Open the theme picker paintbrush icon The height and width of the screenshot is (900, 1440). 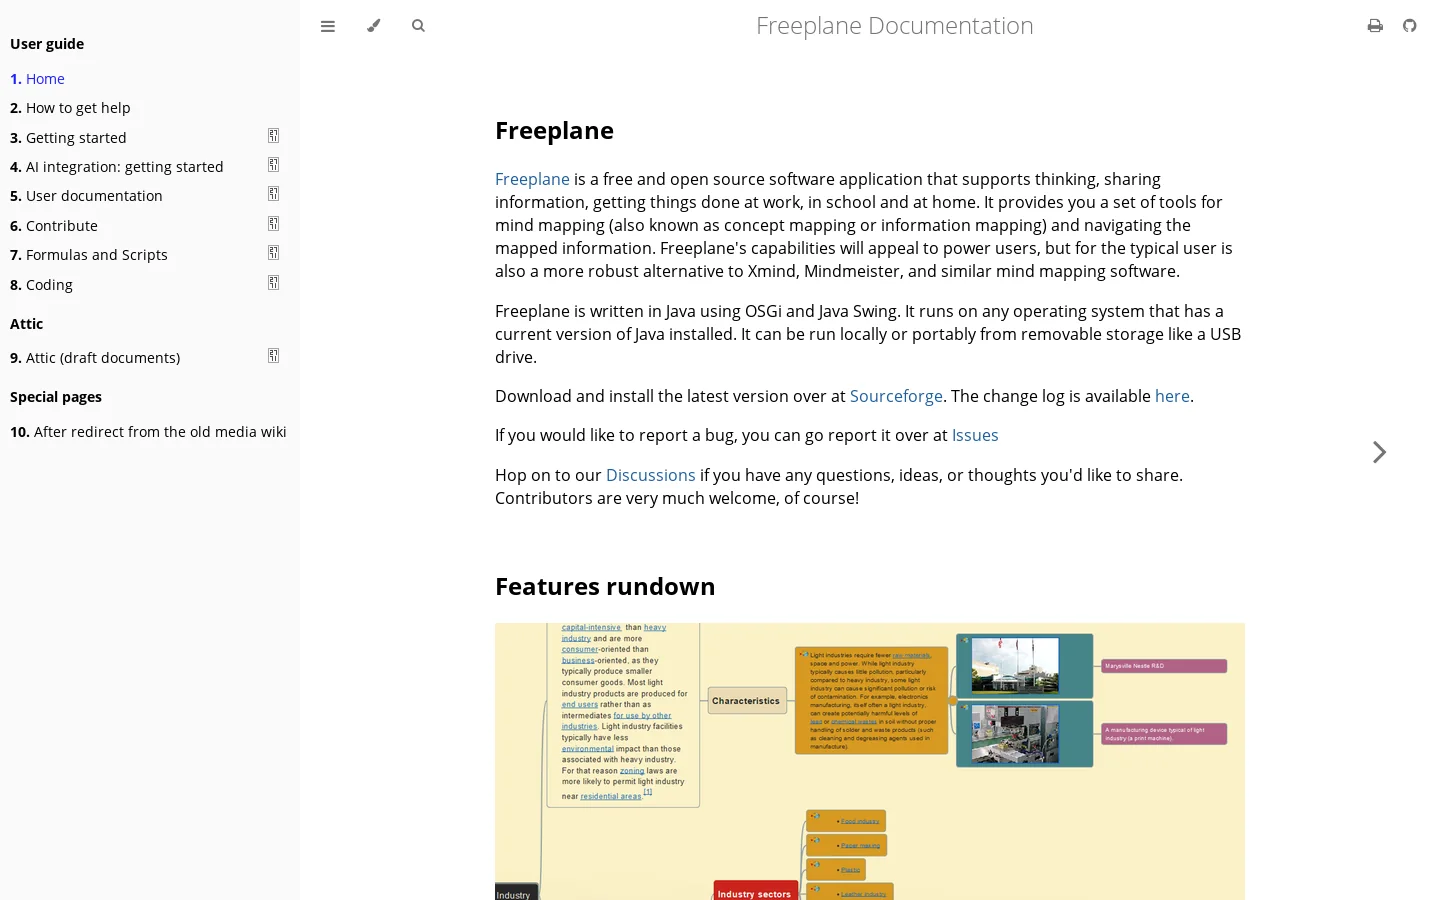(373, 26)
